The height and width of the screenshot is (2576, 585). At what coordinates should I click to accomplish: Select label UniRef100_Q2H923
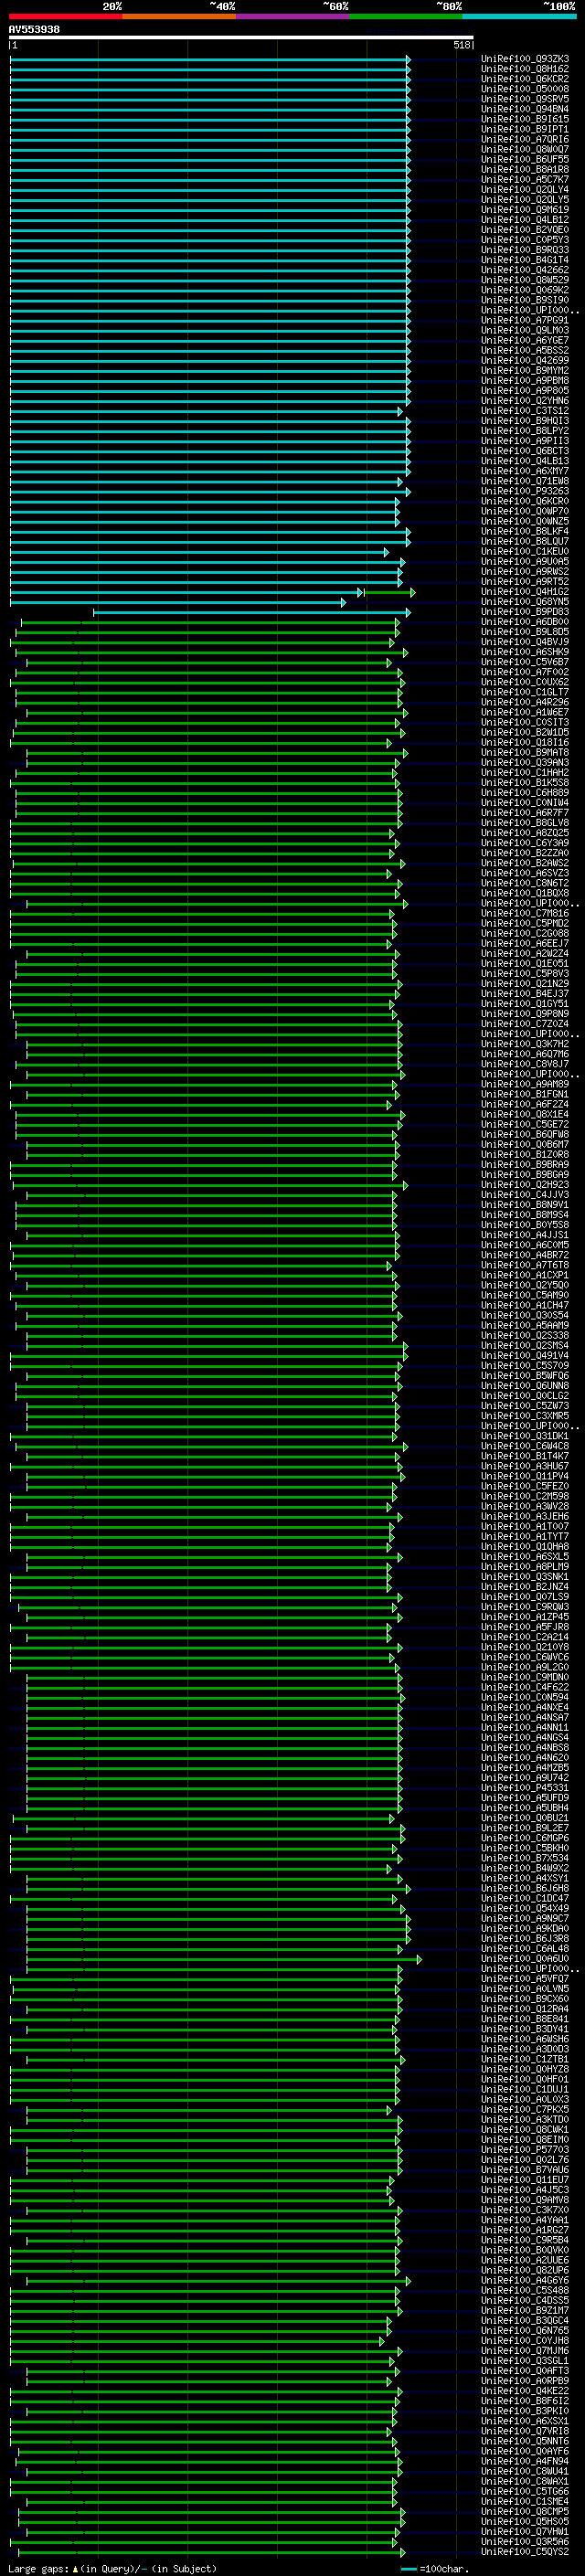click(x=525, y=1185)
